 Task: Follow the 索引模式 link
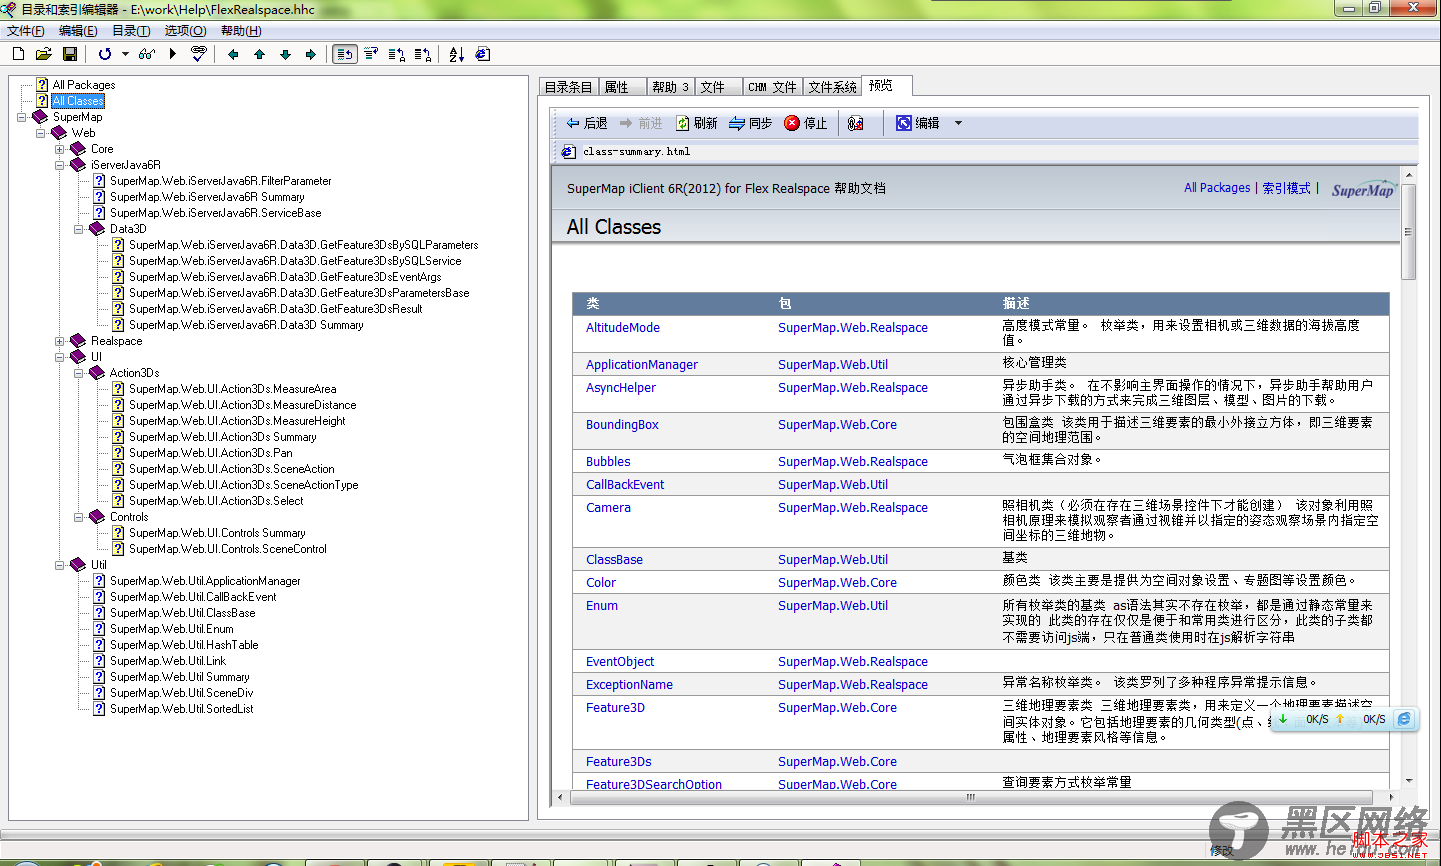click(1286, 188)
